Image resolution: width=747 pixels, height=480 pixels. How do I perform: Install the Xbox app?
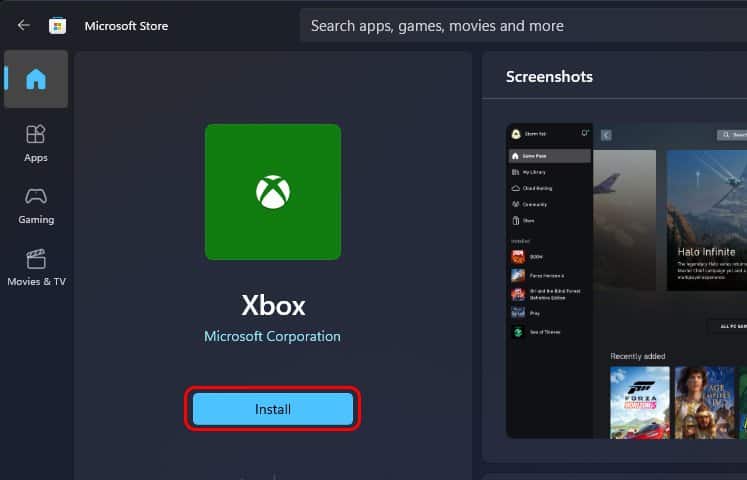point(273,409)
